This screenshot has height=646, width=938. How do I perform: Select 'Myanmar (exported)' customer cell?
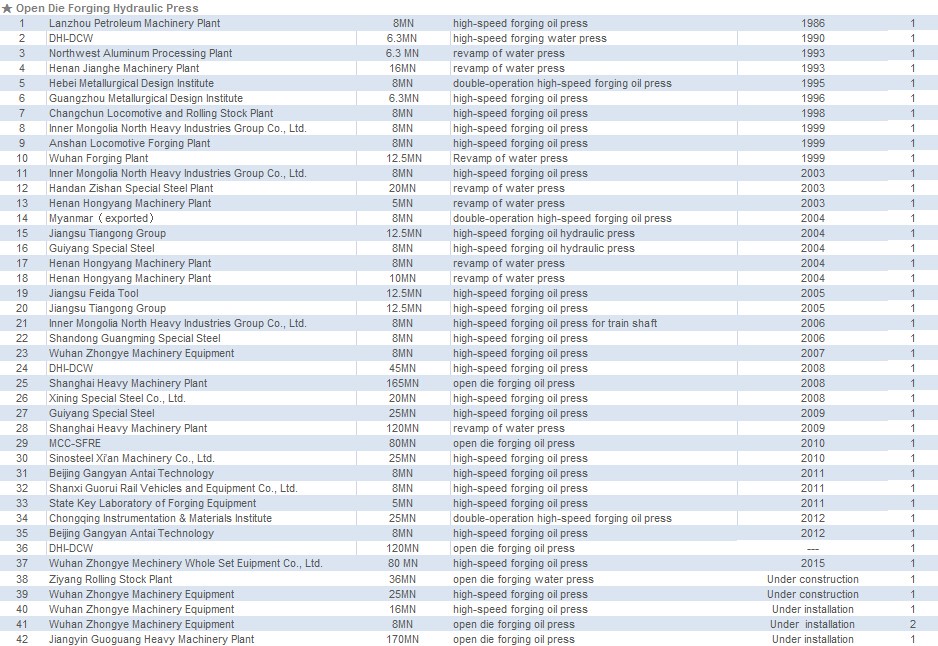tap(101, 218)
